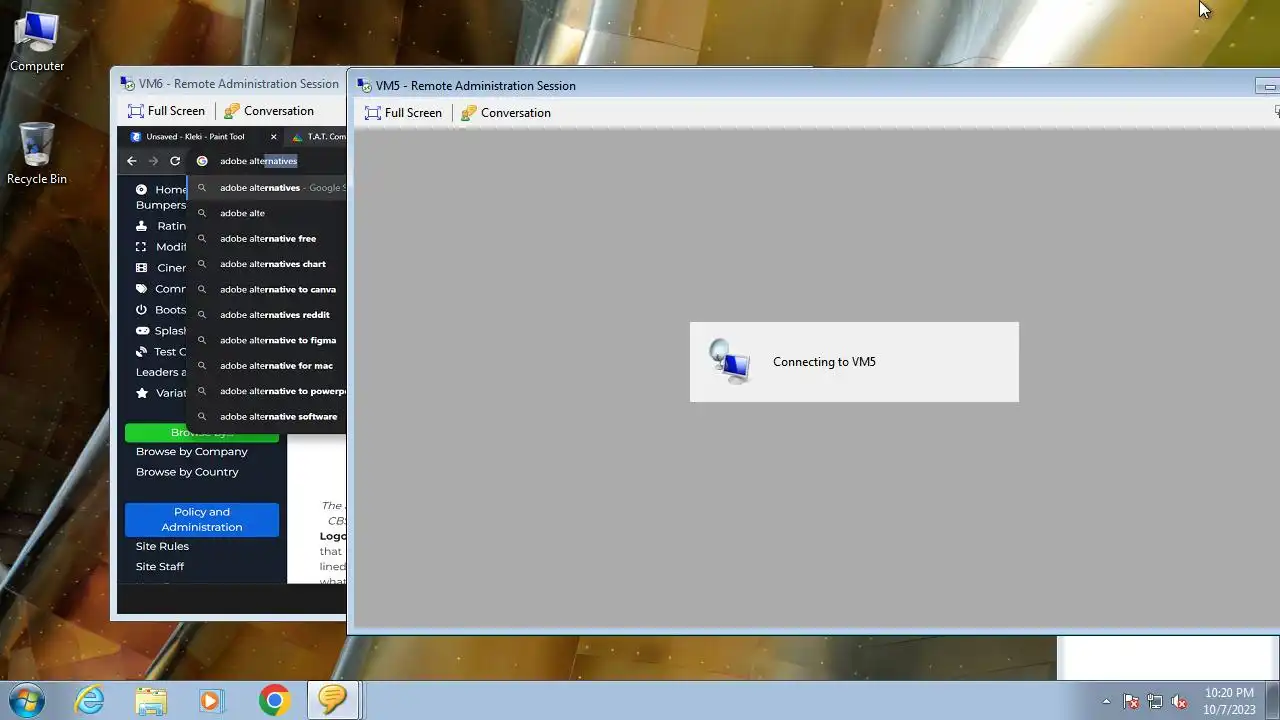Click Home icon in site sidebar
1280x720 pixels.
pyautogui.click(x=142, y=190)
